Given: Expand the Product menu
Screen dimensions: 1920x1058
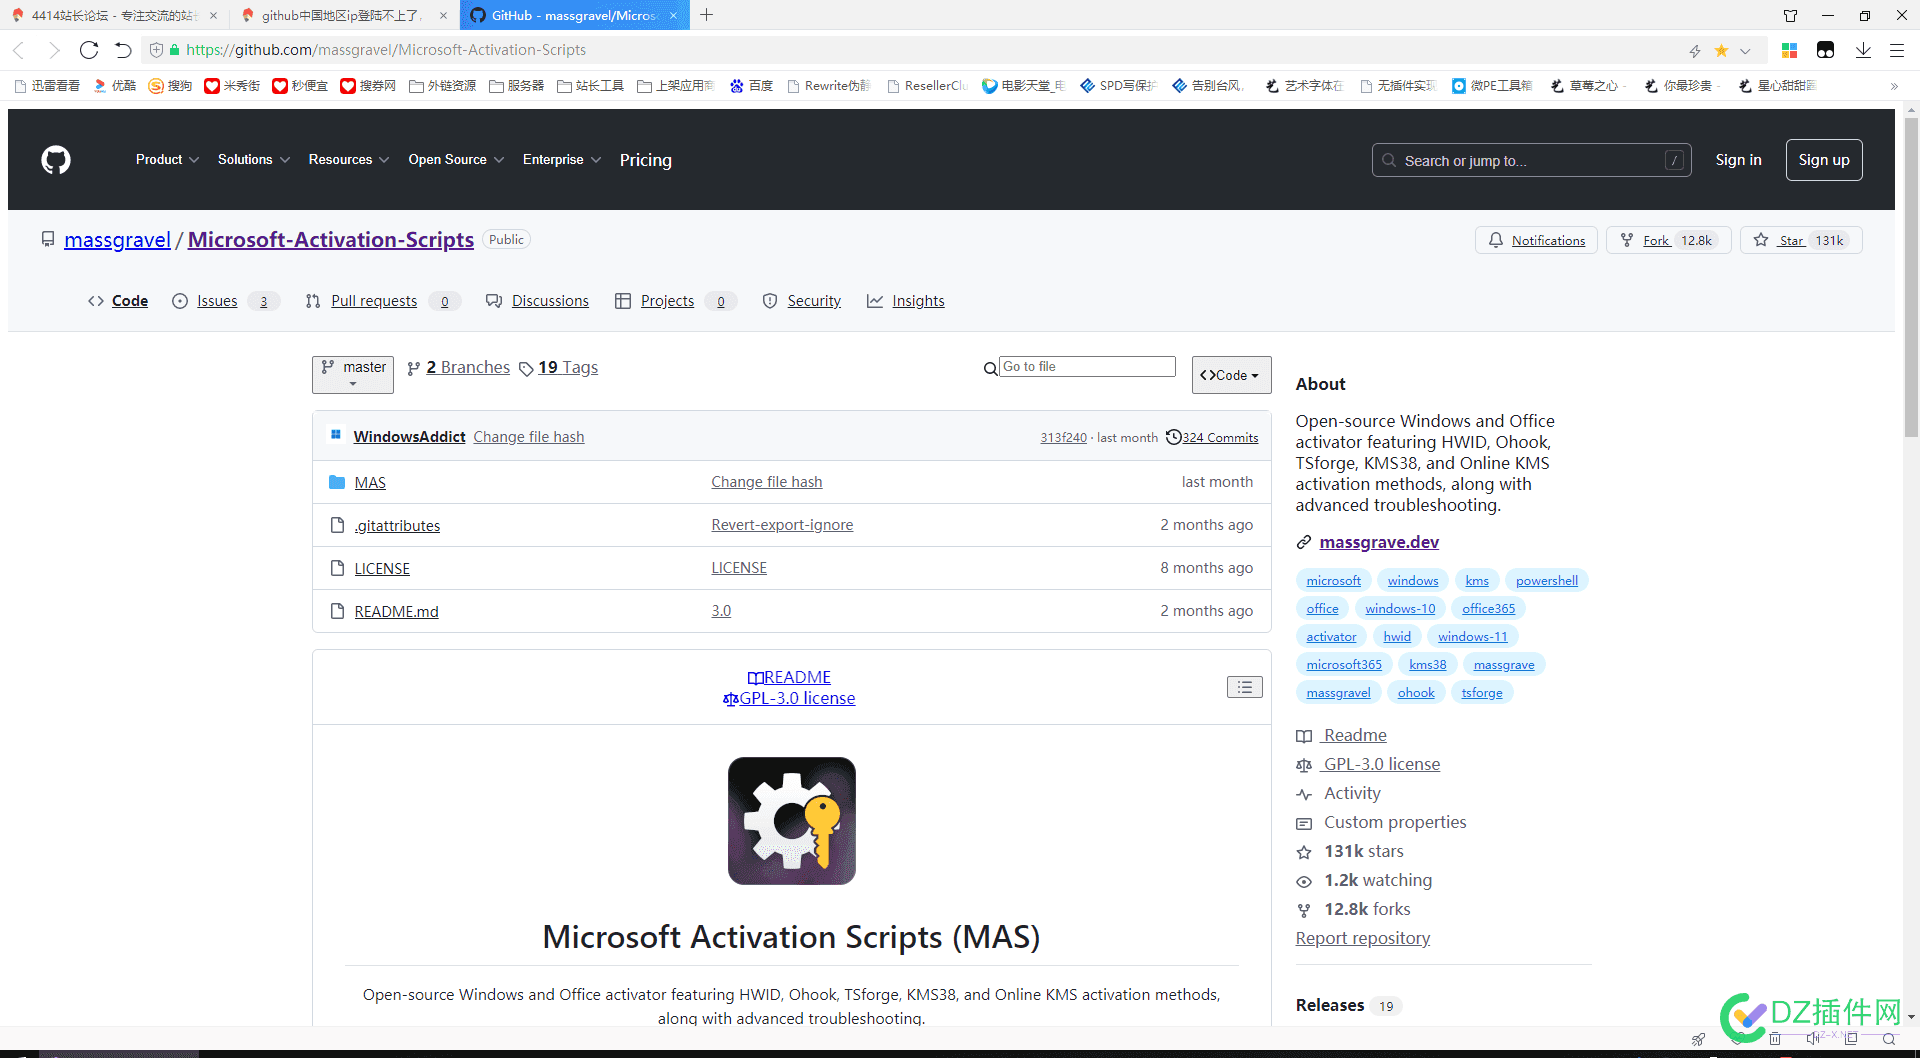Looking at the screenshot, I should pos(167,160).
